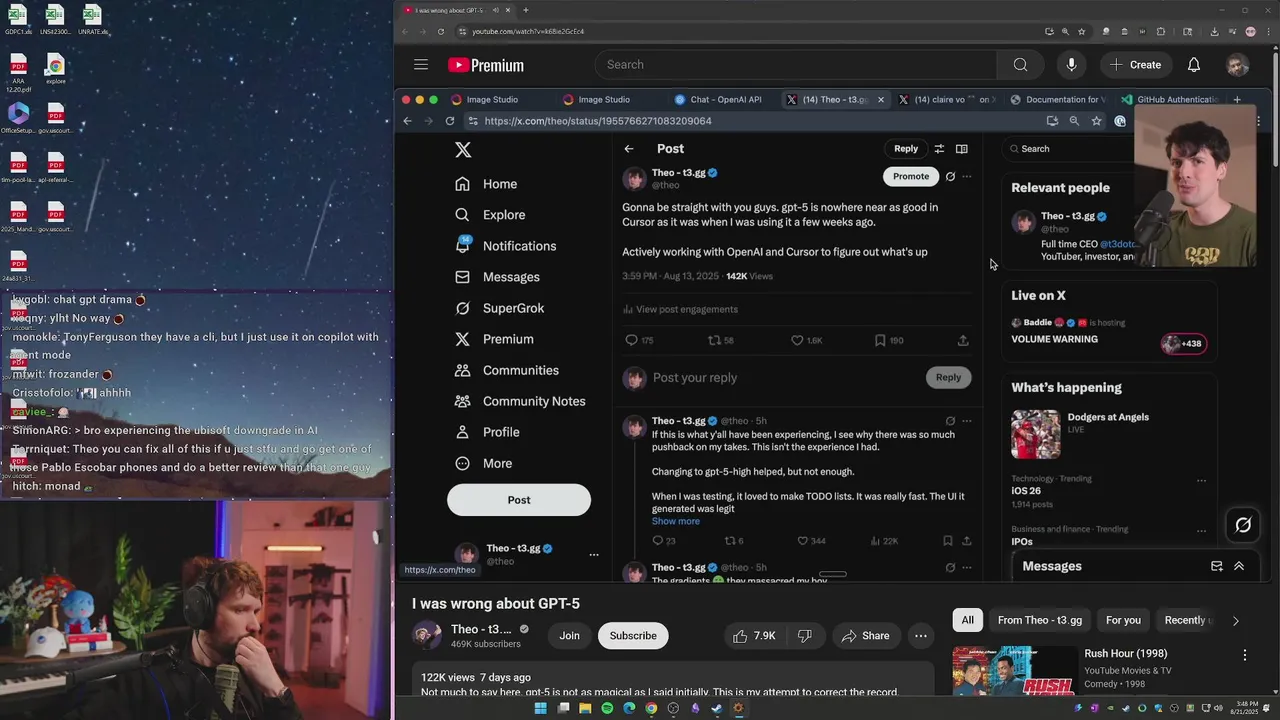The width and height of the screenshot is (1280, 720).
Task: Click the outer browser back arrow
Action: [405, 31]
